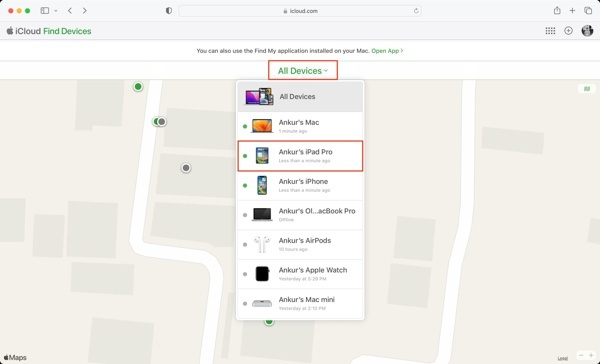
Task: Reload the page with the refresh icon
Action: click(x=416, y=11)
